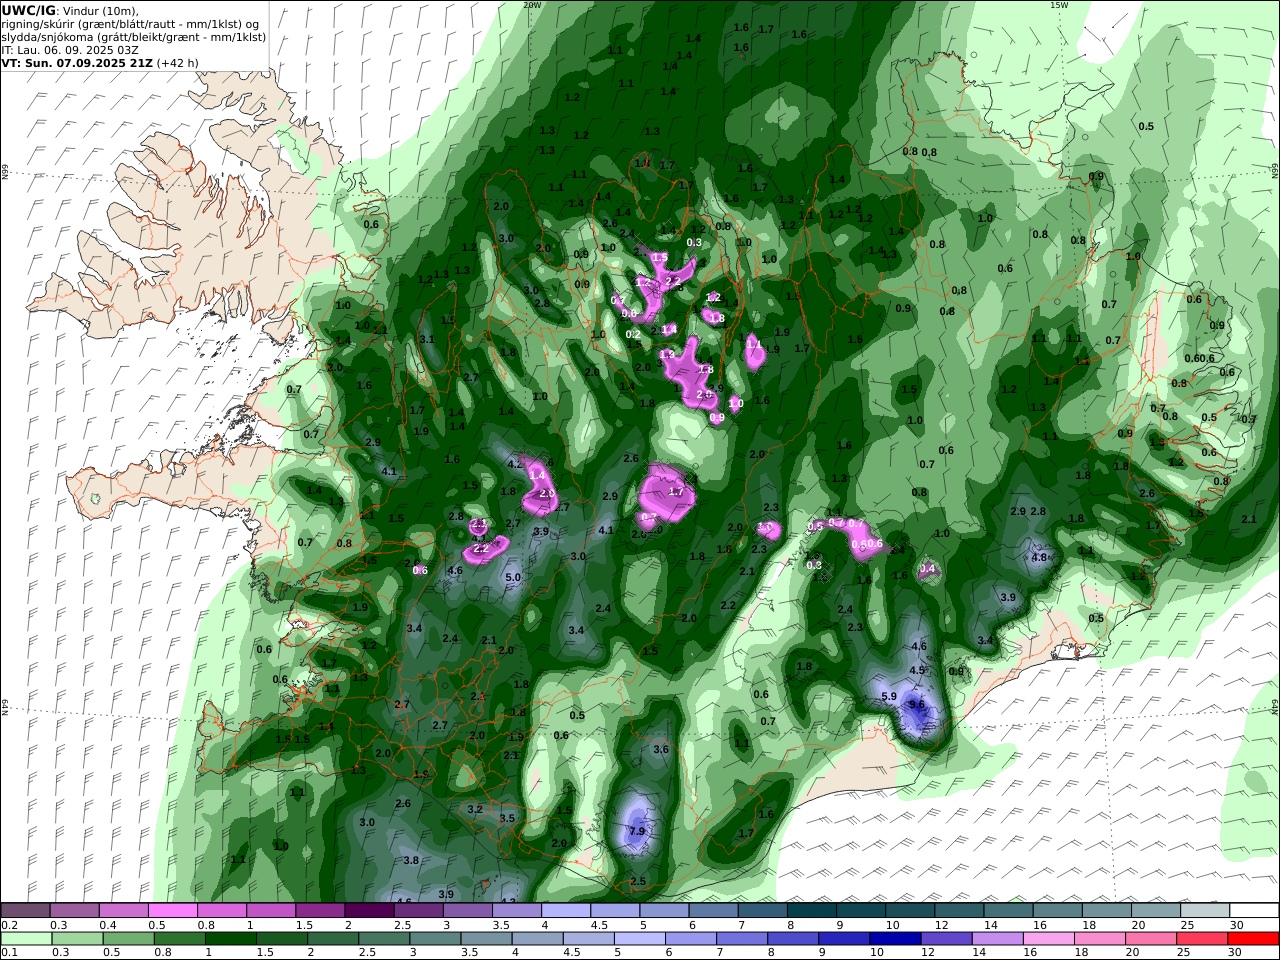Select the 3.8 precipitation value in the southwest
Viewport: 1280px width, 960px height.
[411, 860]
